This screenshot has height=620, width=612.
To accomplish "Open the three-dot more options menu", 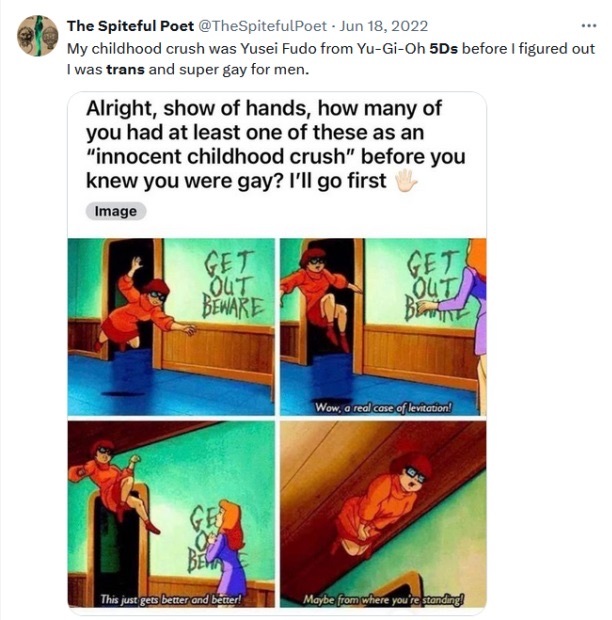I will (589, 26).
